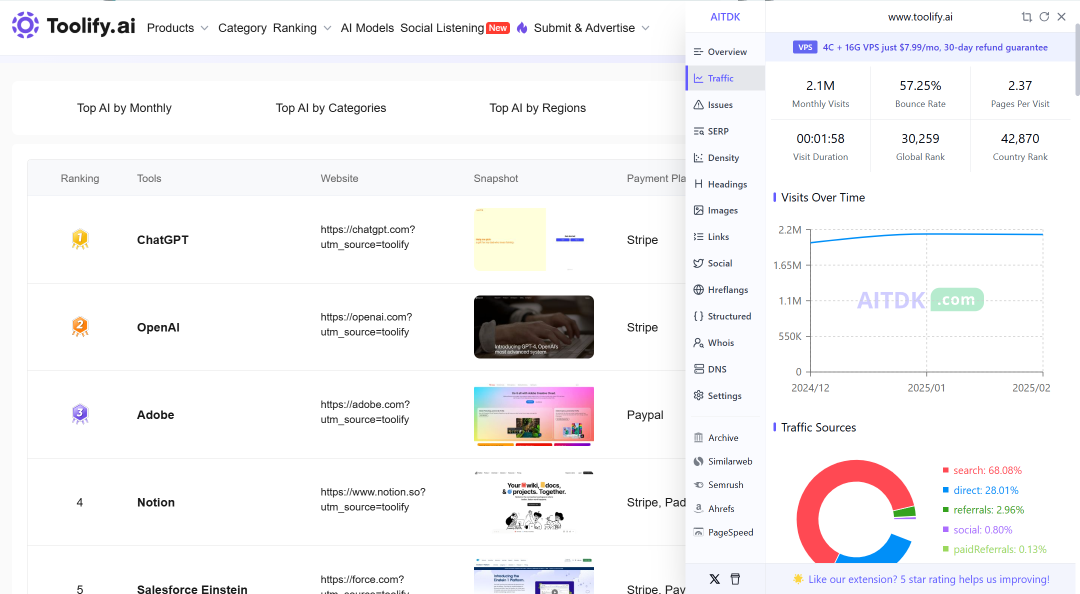
Task: Switch to the Top AI by Monthly tab
Action: point(124,108)
